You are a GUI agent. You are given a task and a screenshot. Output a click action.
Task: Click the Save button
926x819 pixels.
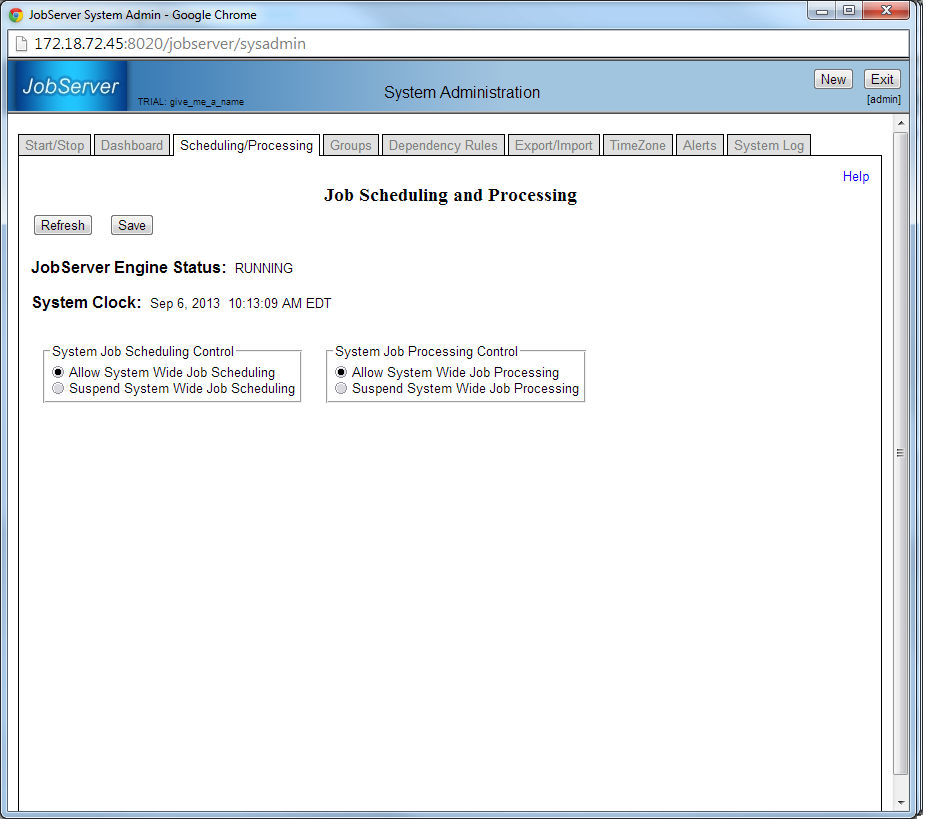pos(132,225)
